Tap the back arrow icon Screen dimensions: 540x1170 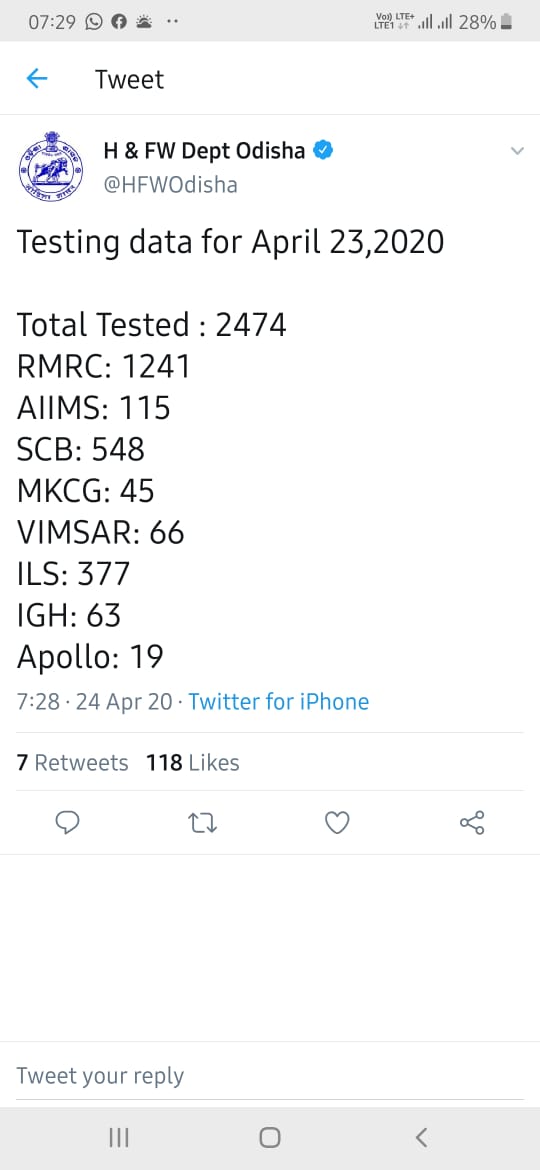(x=37, y=78)
